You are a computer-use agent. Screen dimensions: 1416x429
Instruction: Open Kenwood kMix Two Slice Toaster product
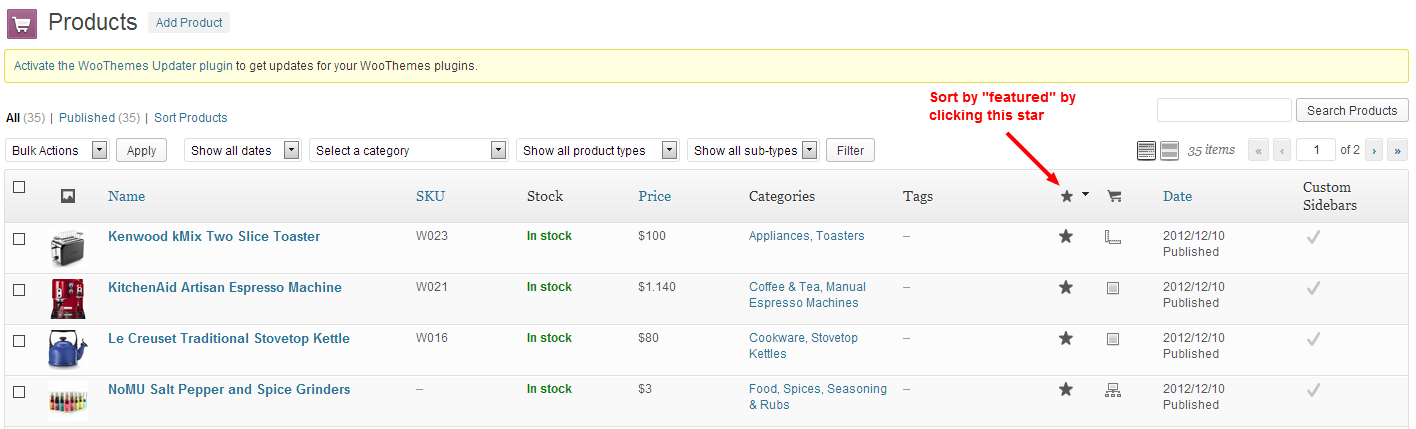[214, 236]
